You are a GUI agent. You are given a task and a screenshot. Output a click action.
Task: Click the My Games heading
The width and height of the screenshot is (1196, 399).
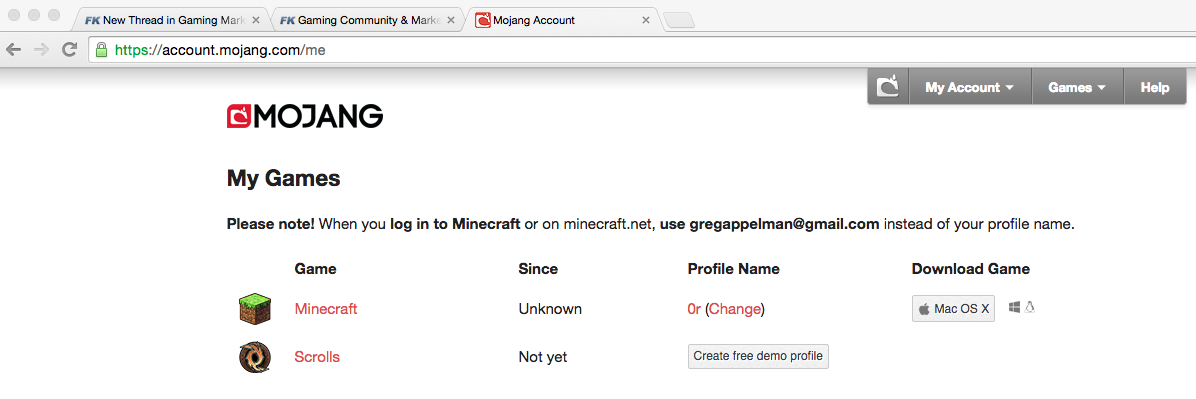[x=283, y=179]
